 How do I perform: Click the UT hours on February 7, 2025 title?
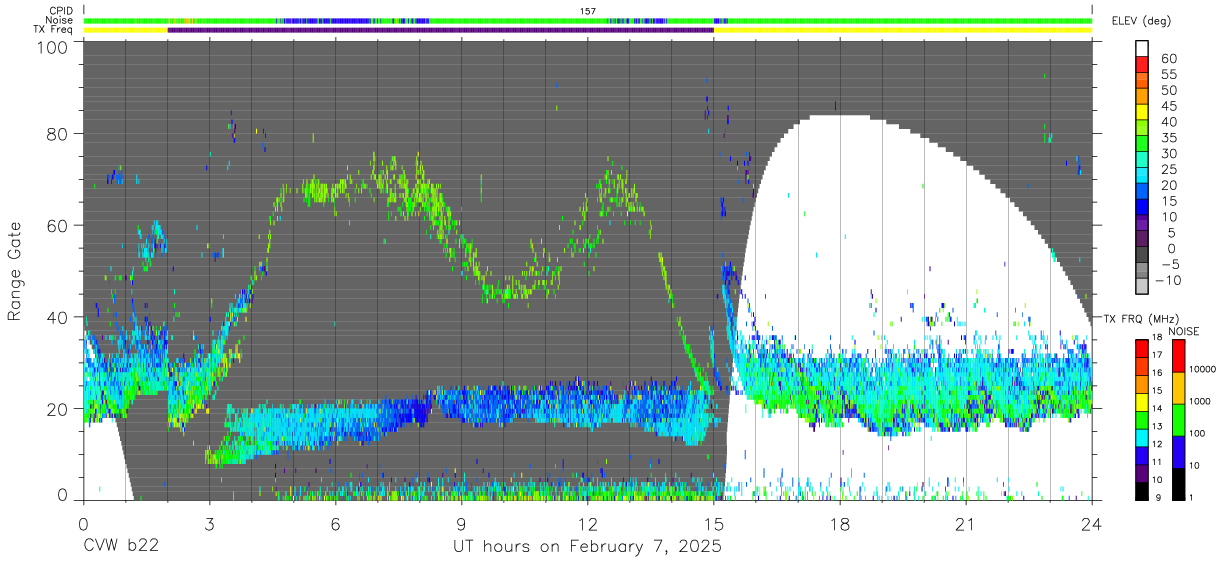pyautogui.click(x=588, y=547)
